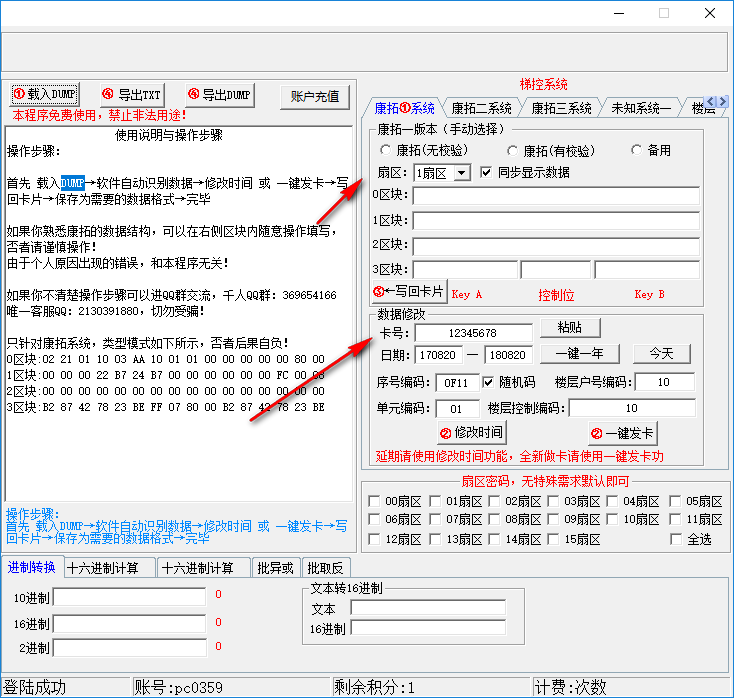Switch to 康拓二系统 tab

pyautogui.click(x=481, y=109)
